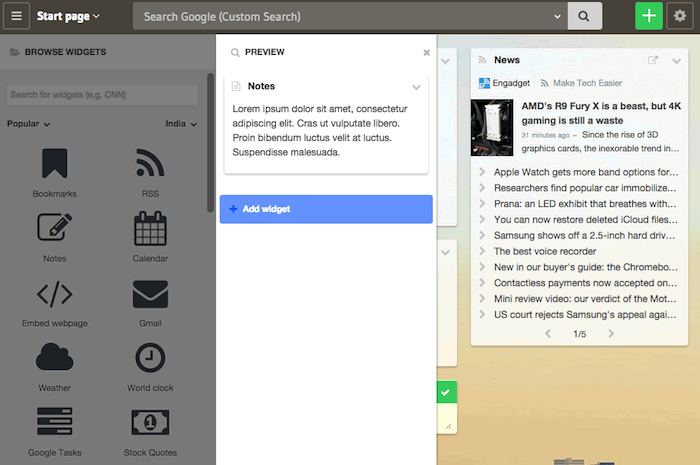700x465 pixels.
Task: Click the Lorem ipsum note text
Action: click(x=320, y=130)
